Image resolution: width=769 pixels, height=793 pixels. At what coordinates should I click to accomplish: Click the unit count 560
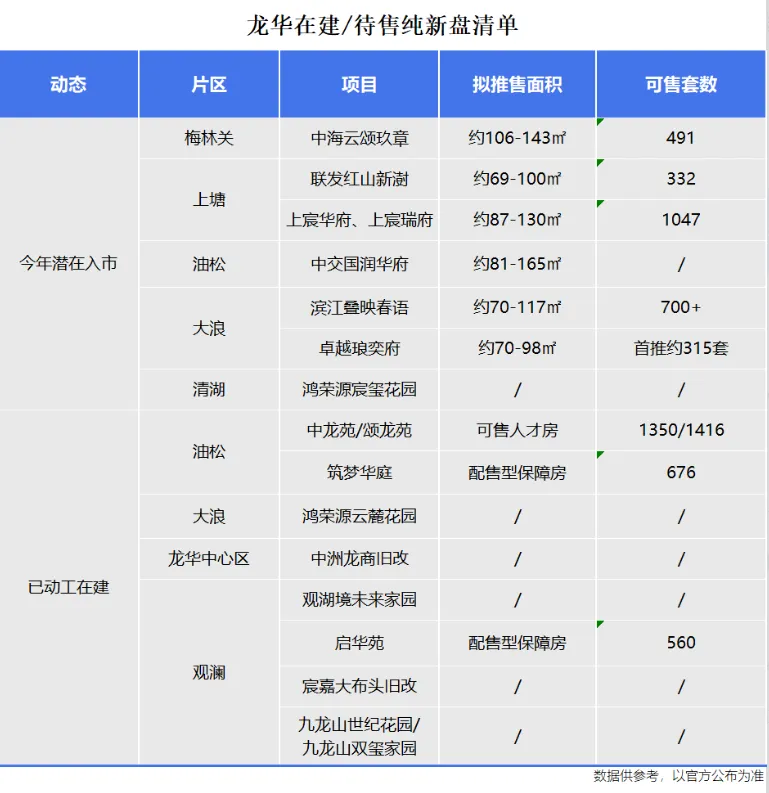click(681, 643)
